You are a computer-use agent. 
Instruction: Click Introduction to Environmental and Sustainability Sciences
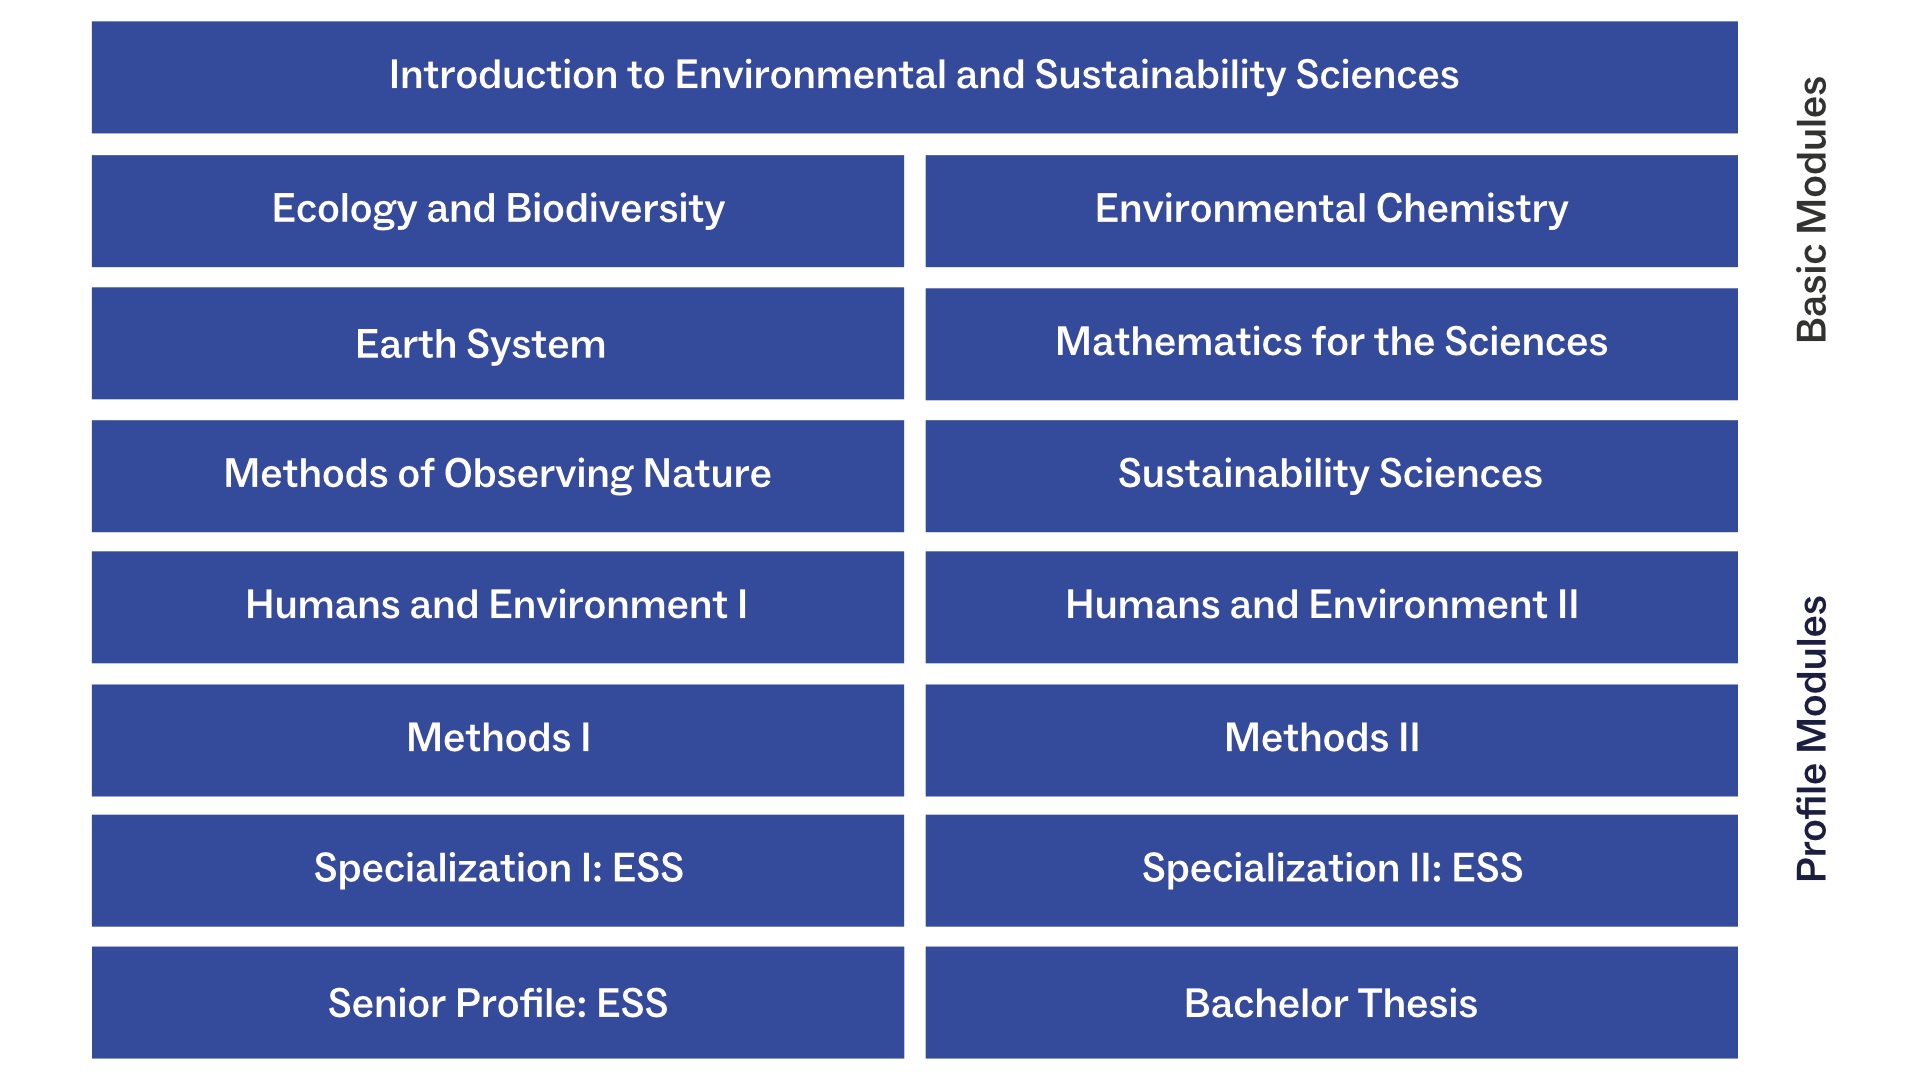(914, 77)
